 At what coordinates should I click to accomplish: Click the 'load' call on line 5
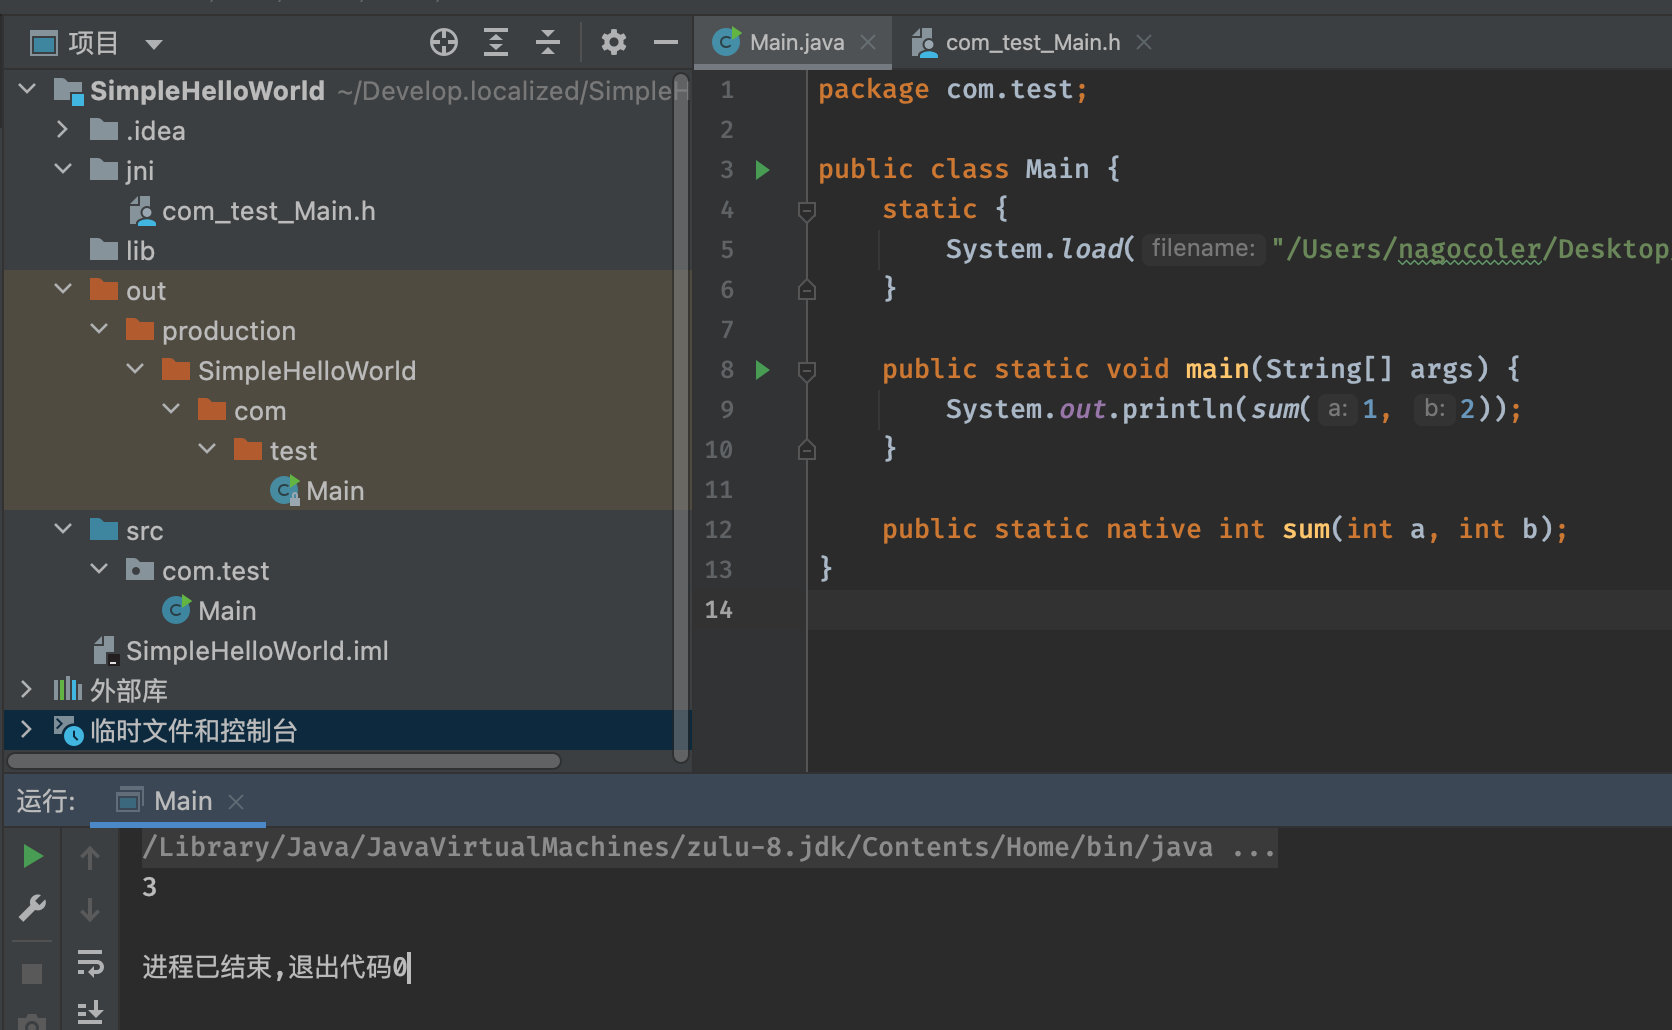point(1091,249)
